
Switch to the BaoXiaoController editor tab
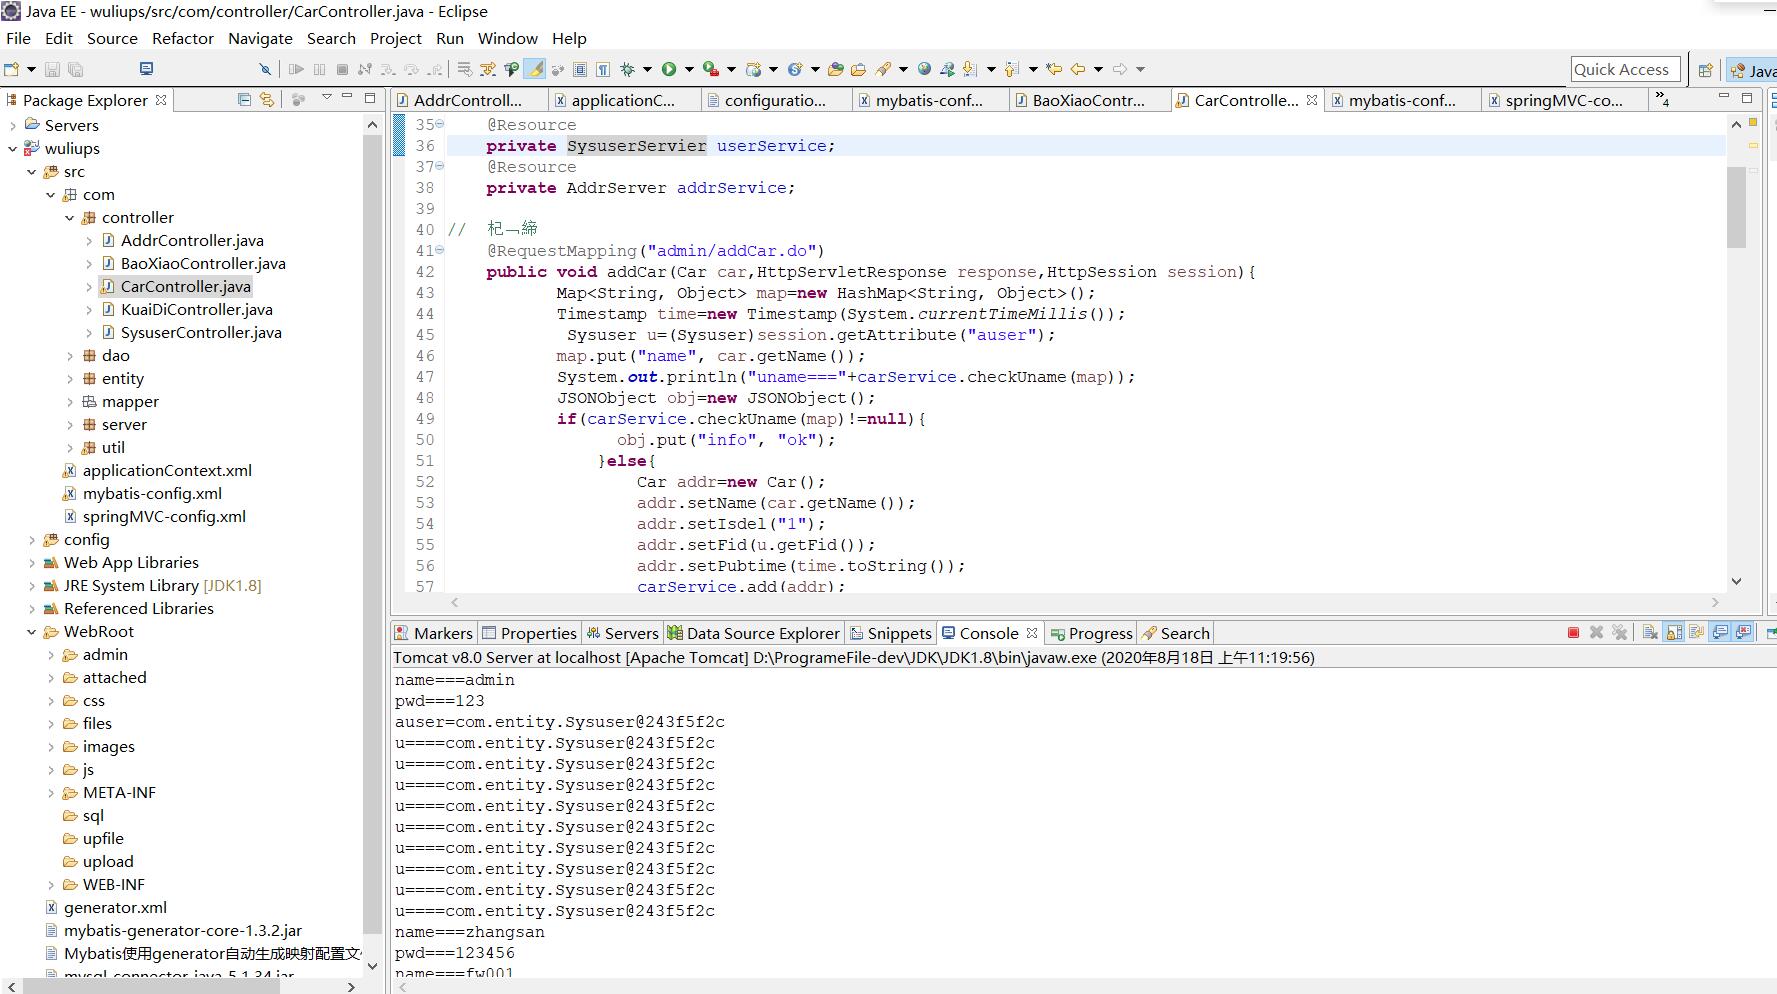tap(1089, 100)
